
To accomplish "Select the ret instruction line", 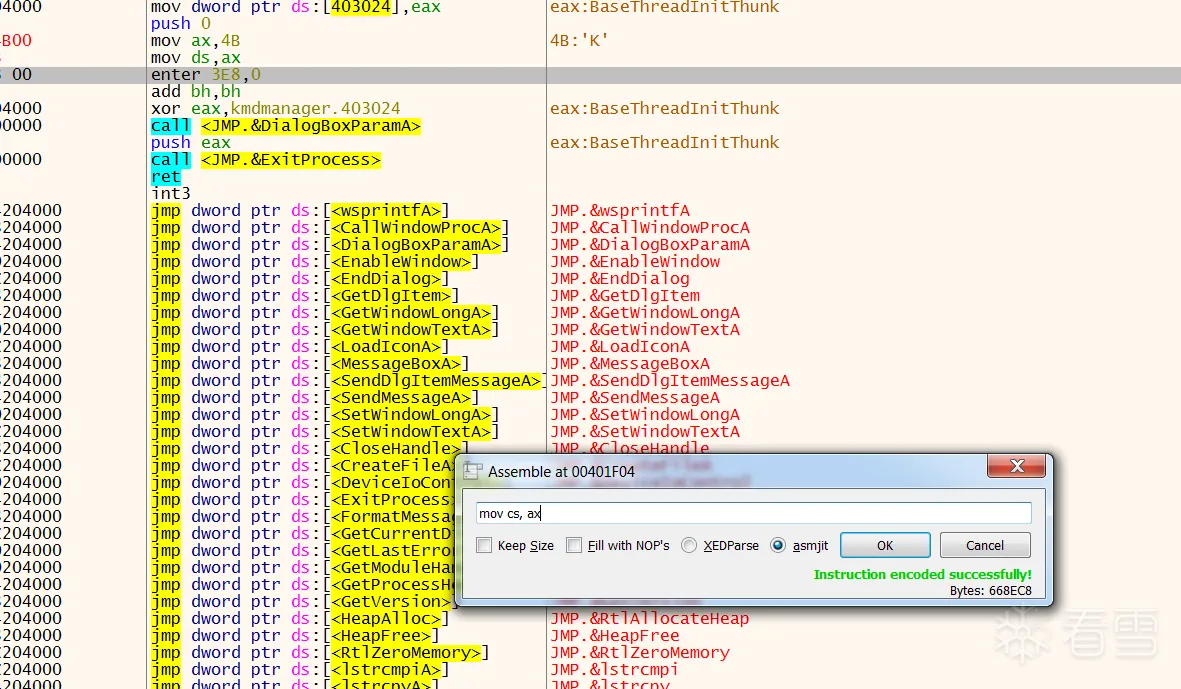I will pyautogui.click(x=166, y=177).
